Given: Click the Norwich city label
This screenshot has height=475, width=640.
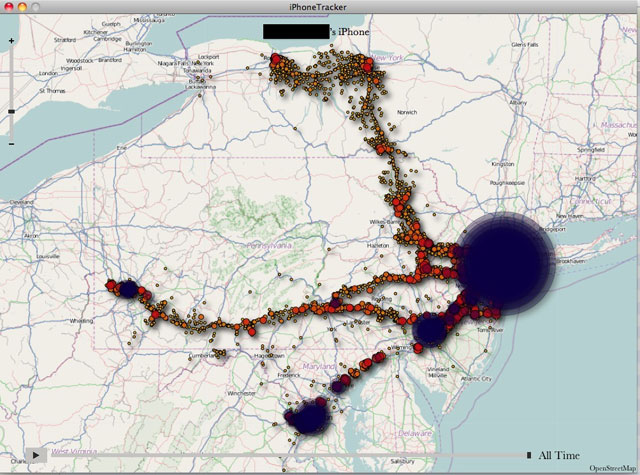Looking at the screenshot, I should (407, 112).
